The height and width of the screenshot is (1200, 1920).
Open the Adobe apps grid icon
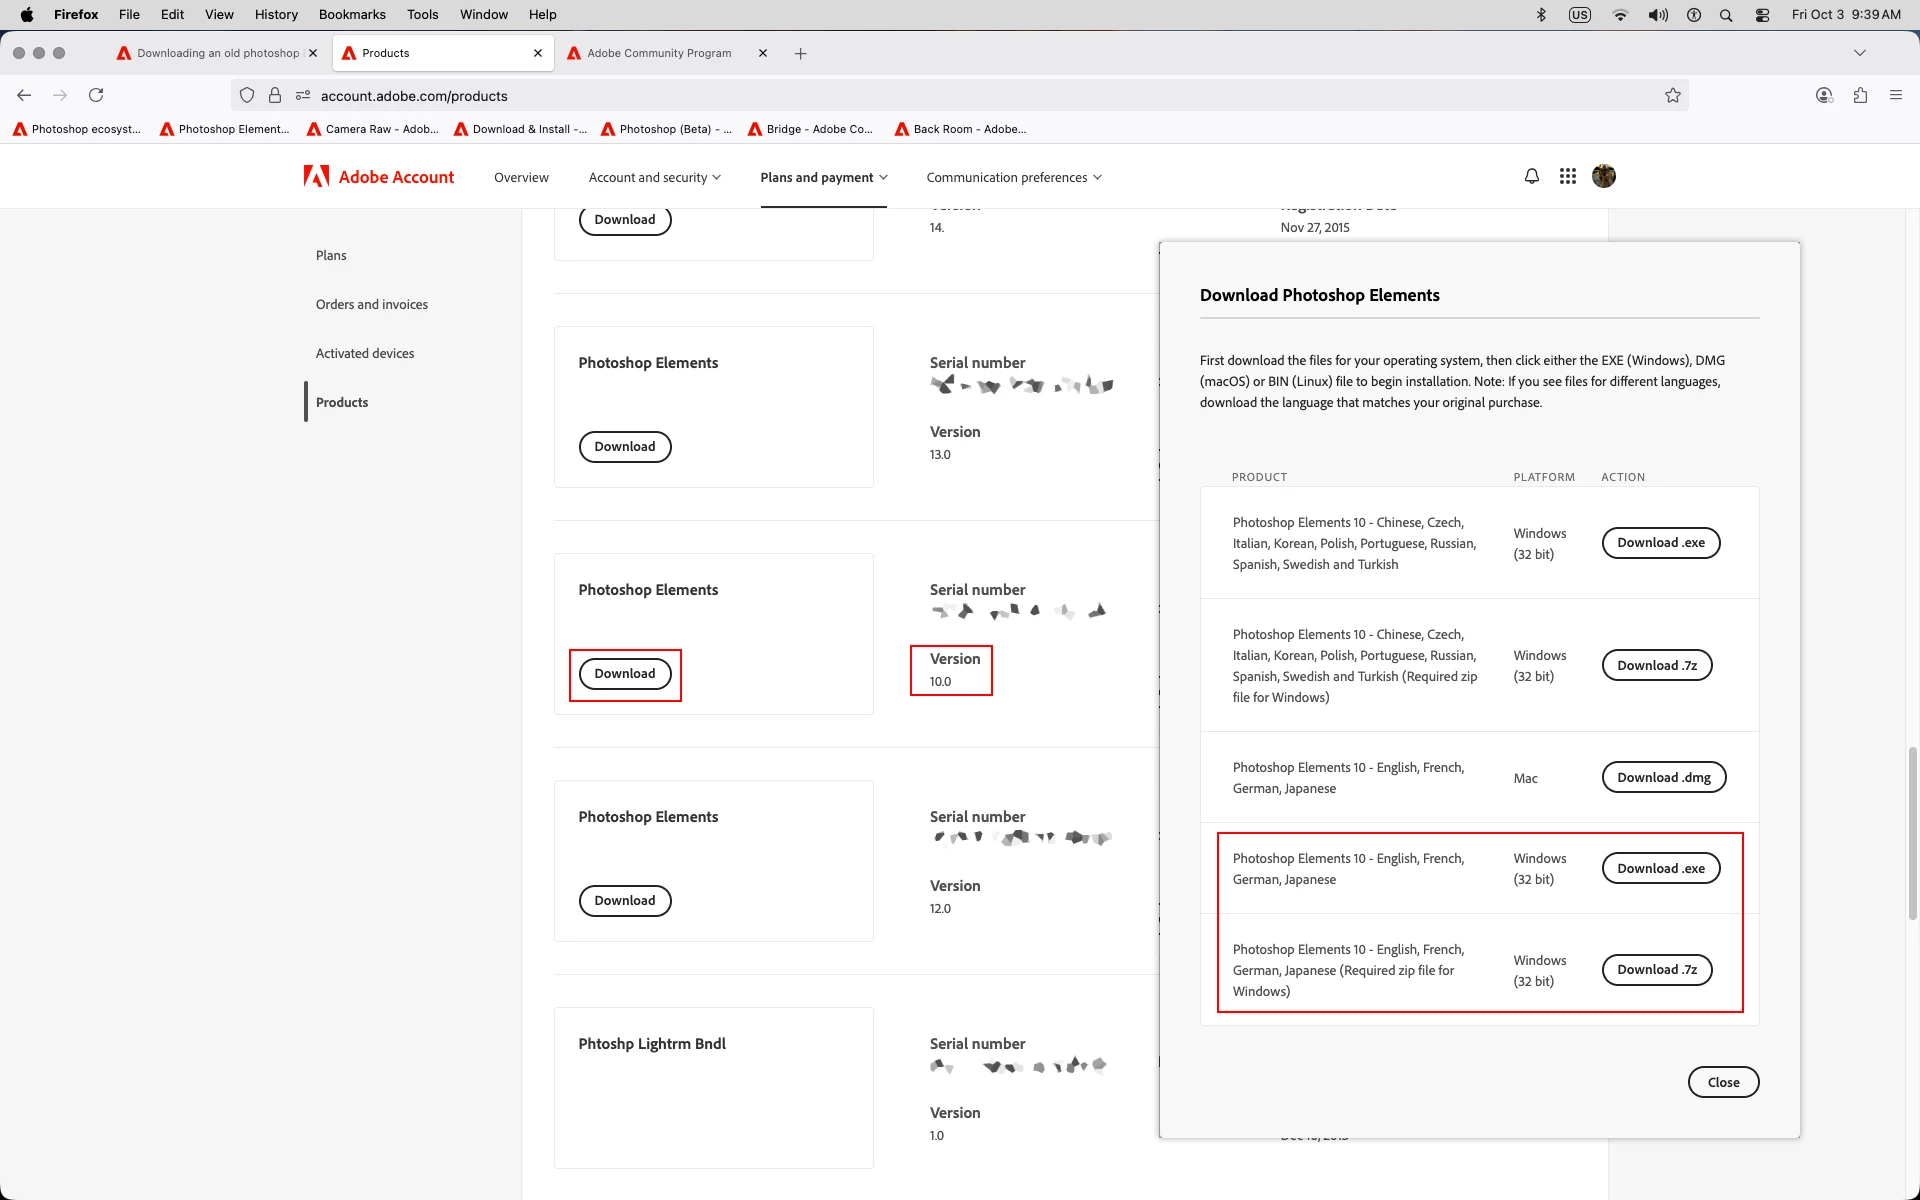(x=1567, y=177)
